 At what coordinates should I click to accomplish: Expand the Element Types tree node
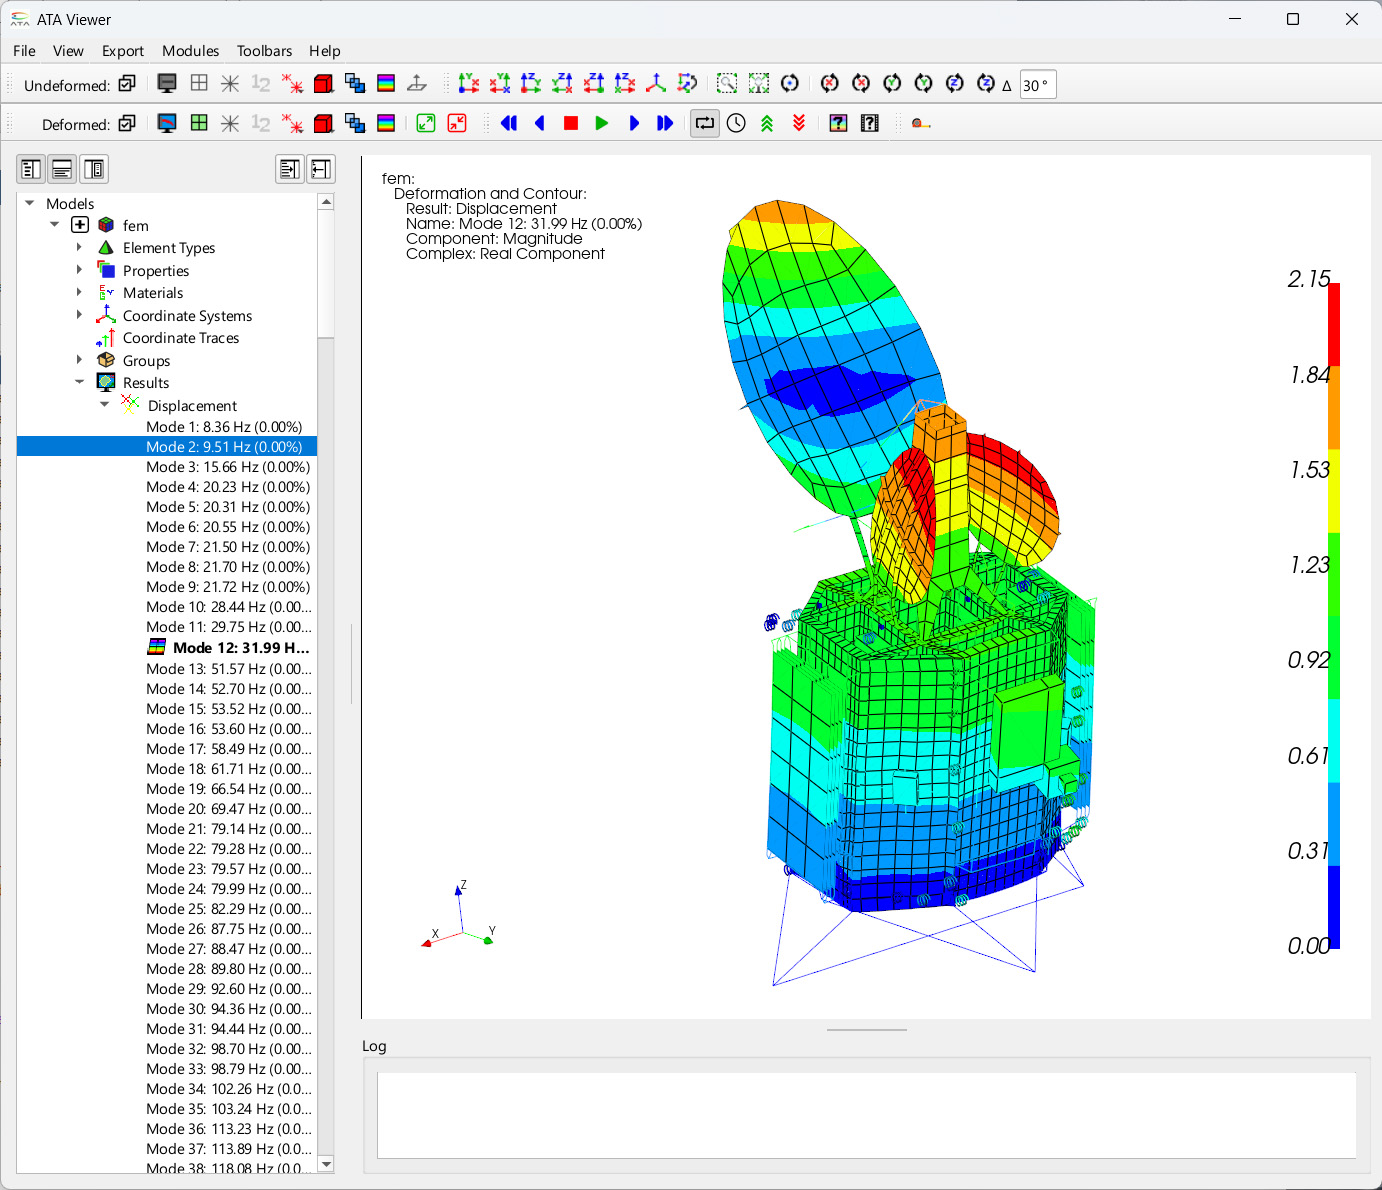(79, 247)
